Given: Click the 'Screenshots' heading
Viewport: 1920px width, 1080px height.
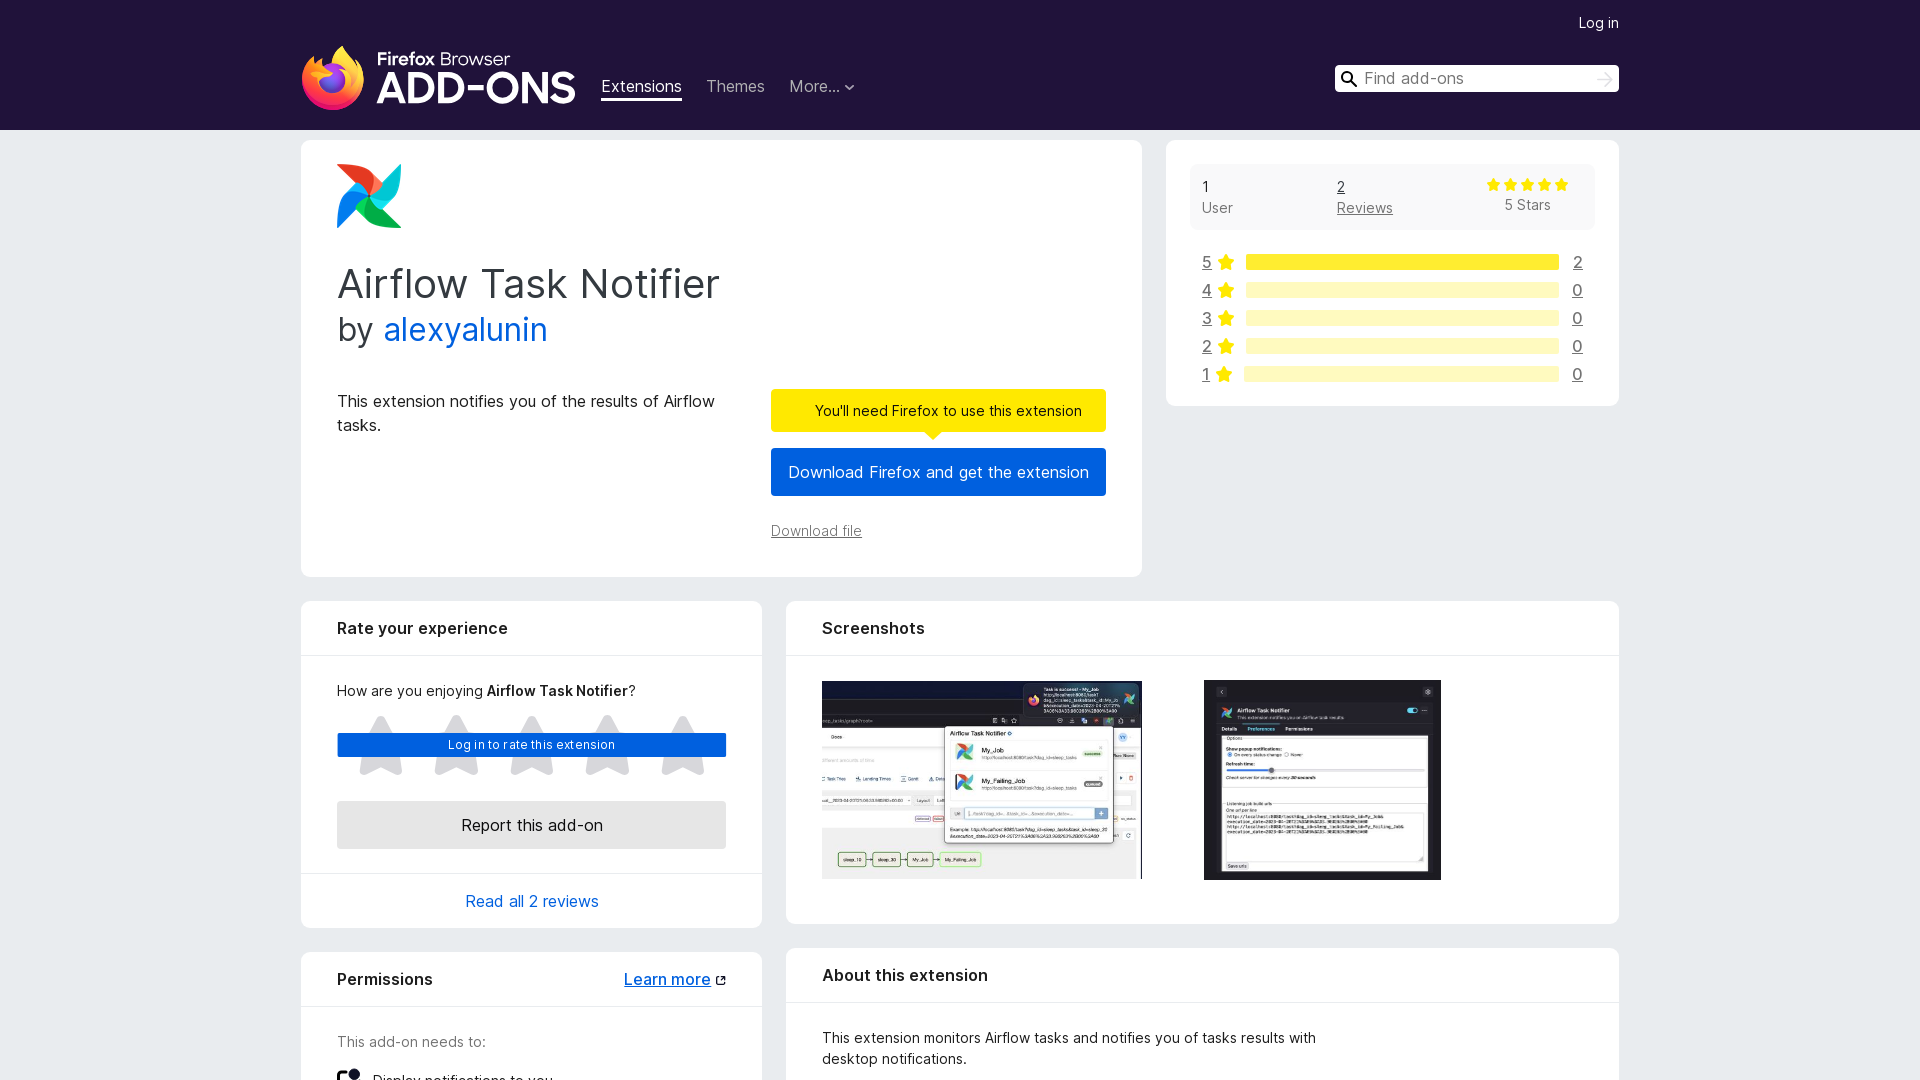Looking at the screenshot, I should [873, 629].
